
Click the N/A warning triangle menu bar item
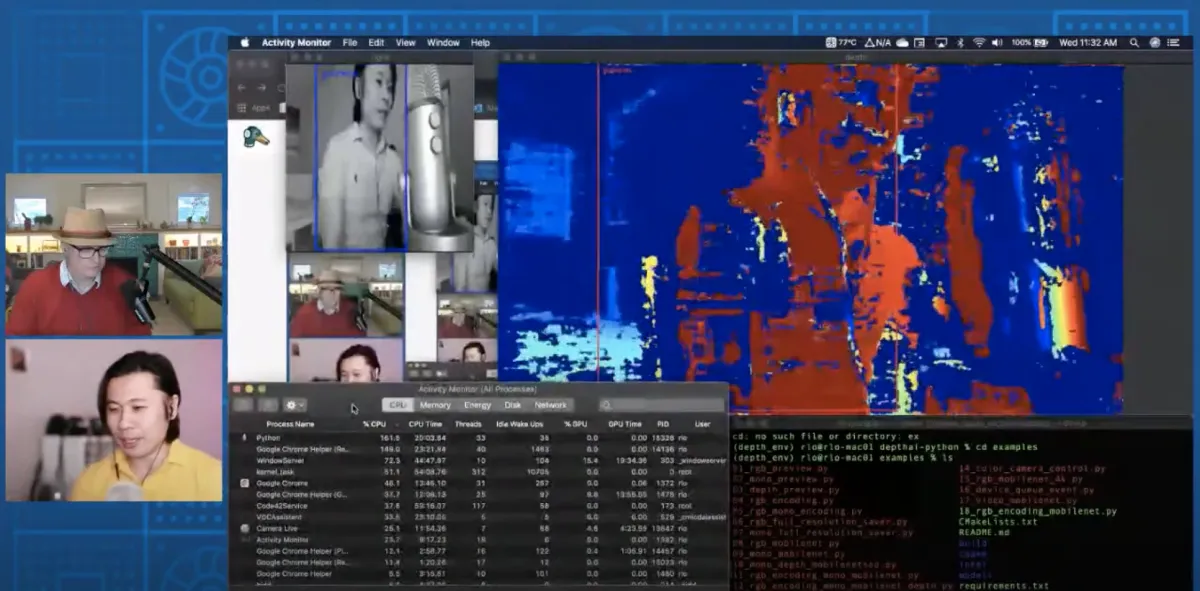(878, 43)
